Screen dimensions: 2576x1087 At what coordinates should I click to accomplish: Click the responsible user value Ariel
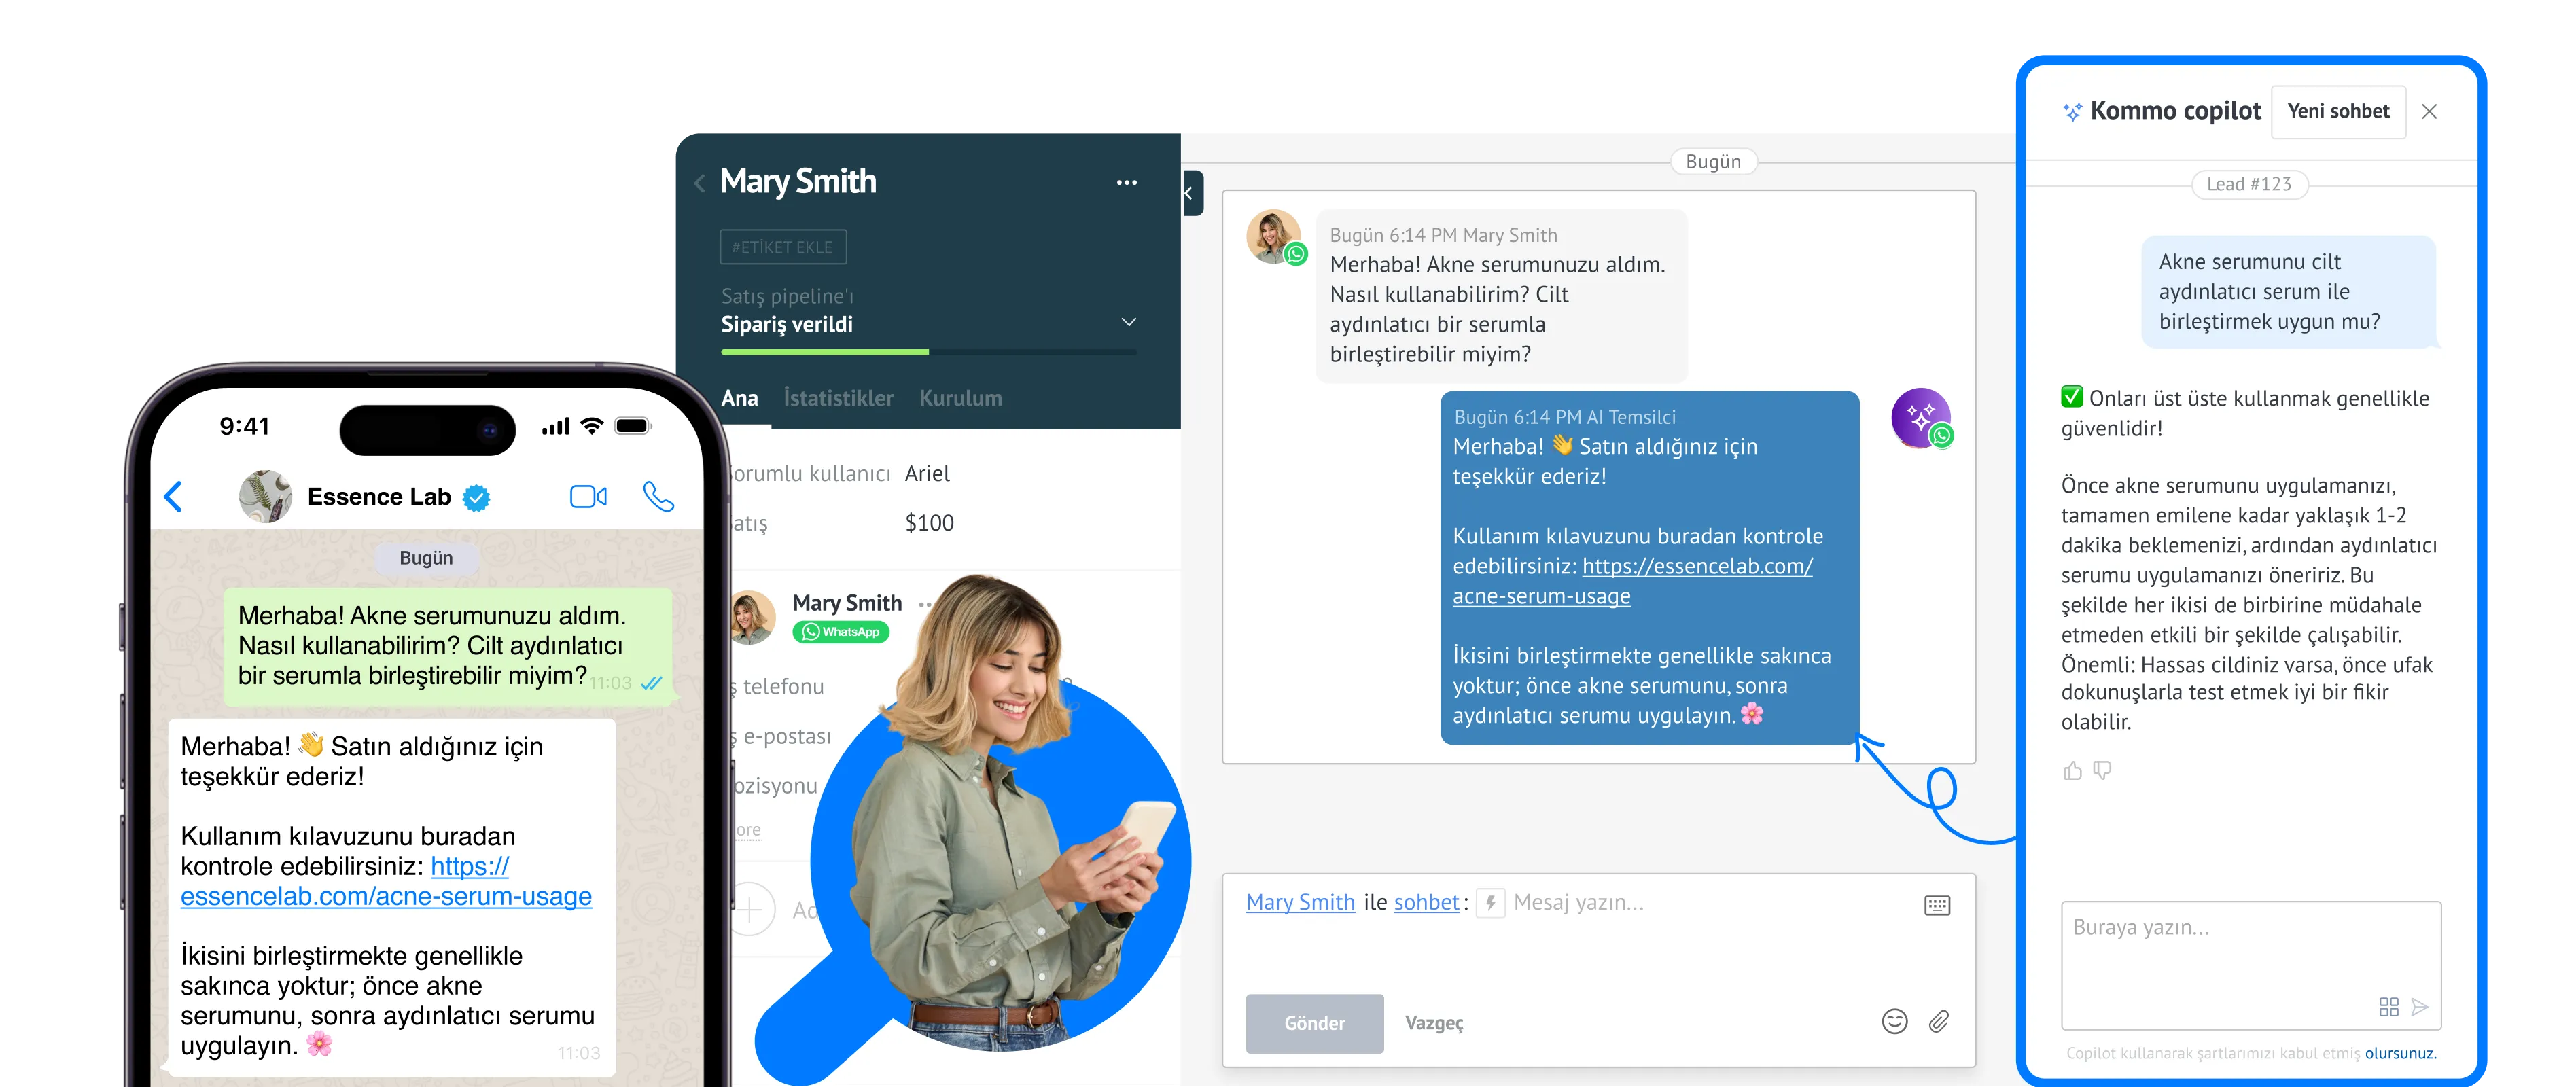tap(927, 474)
